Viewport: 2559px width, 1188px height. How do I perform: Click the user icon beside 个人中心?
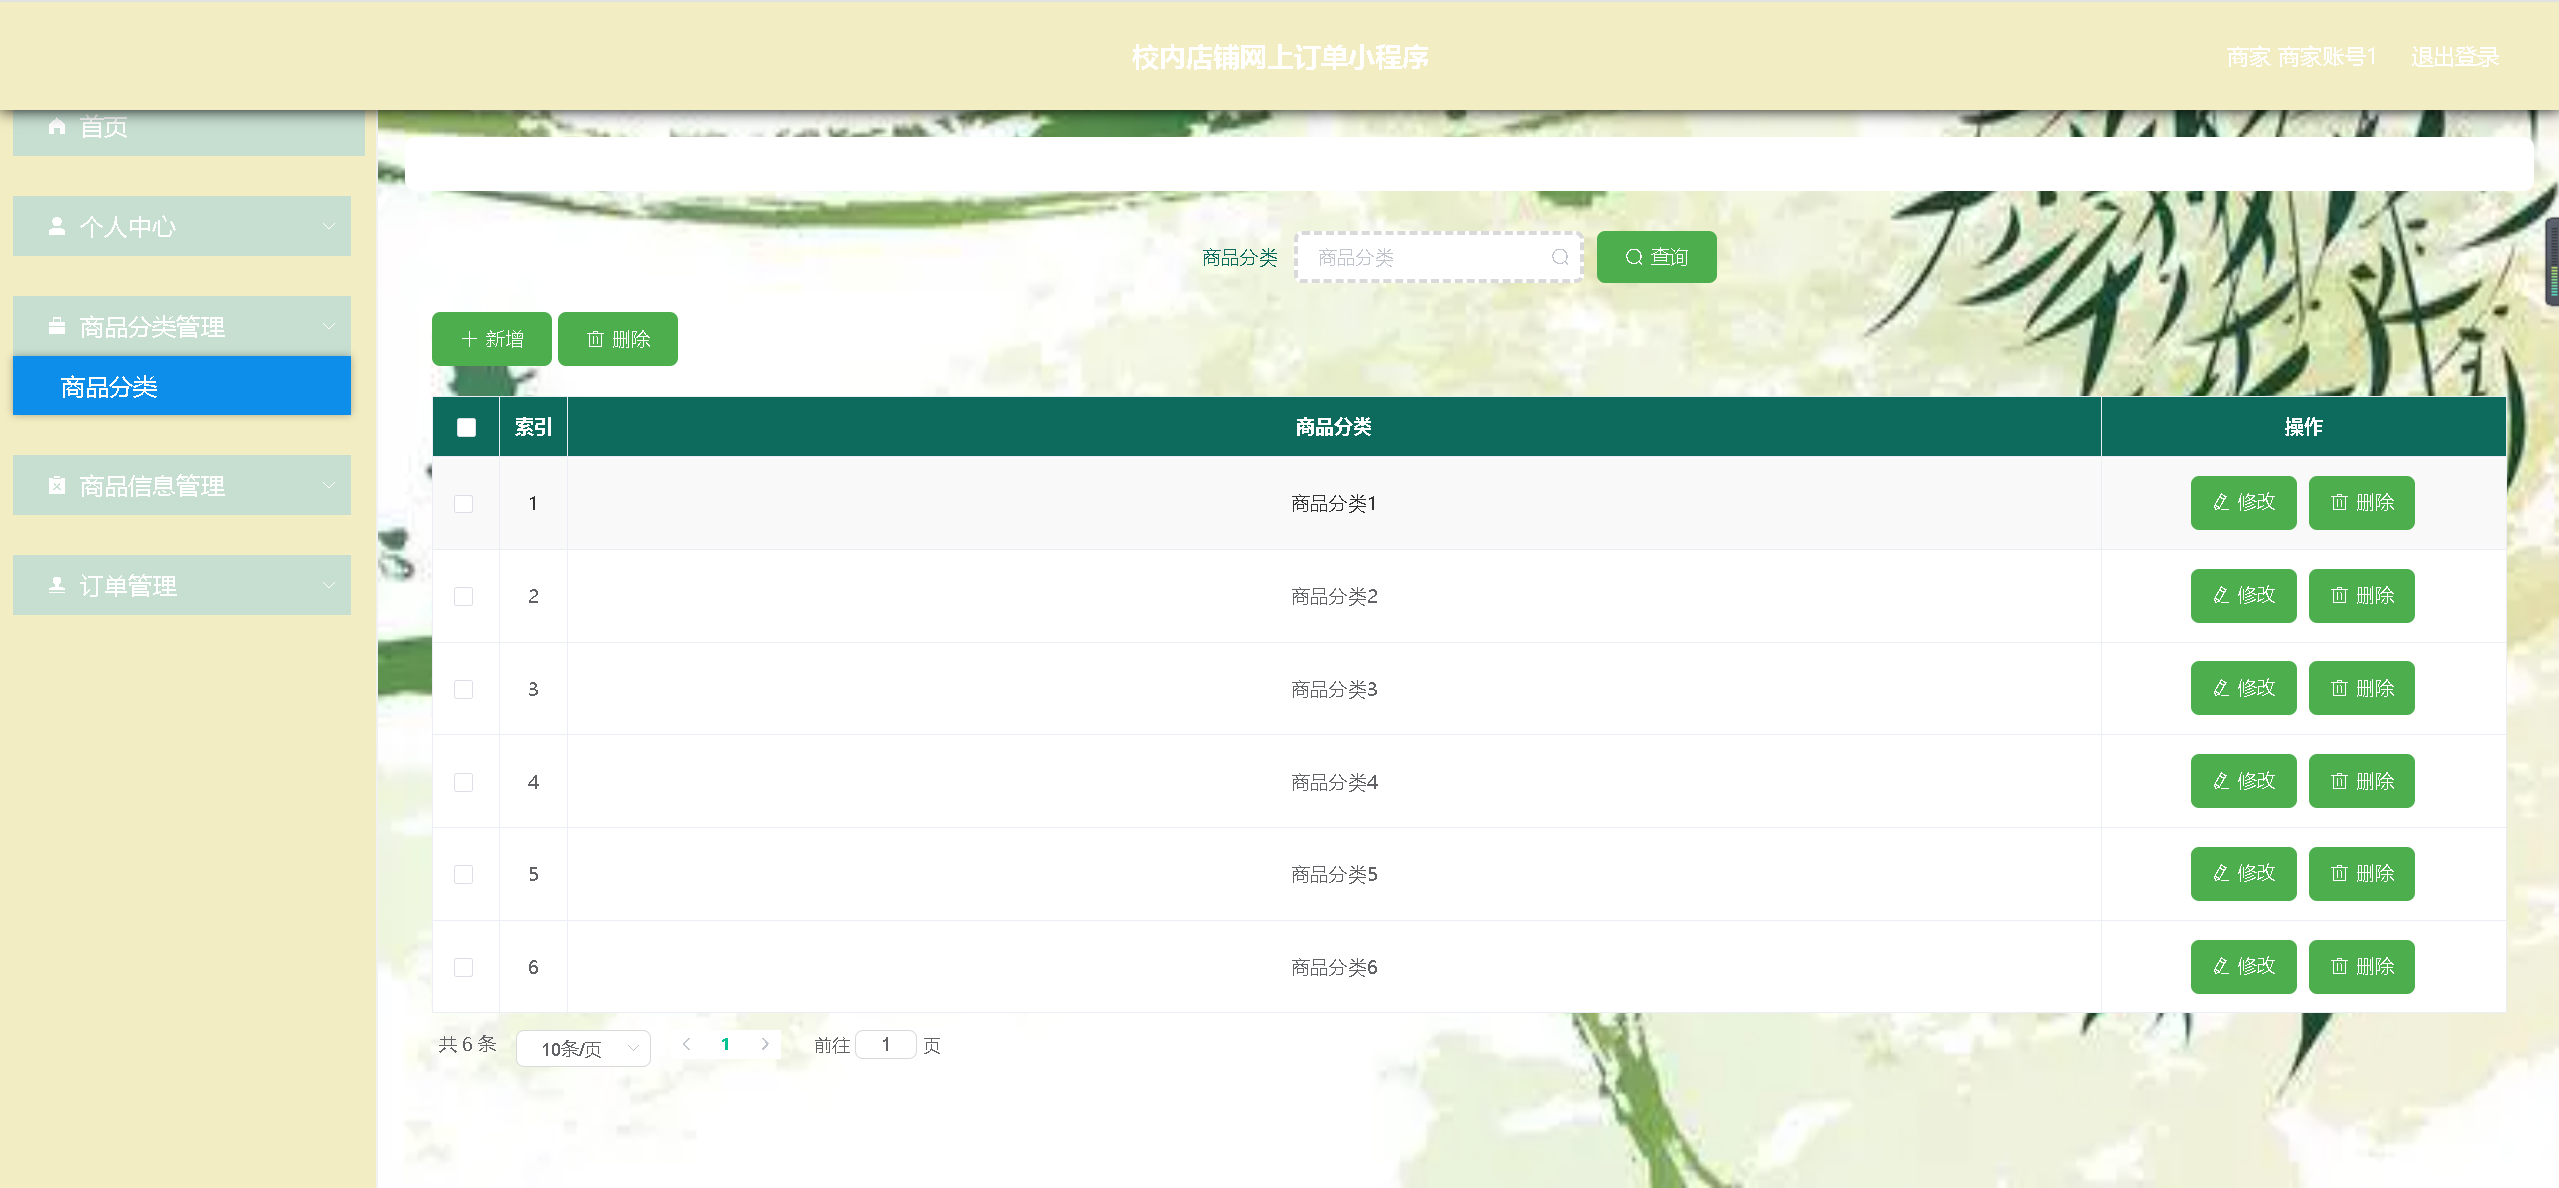(x=57, y=226)
